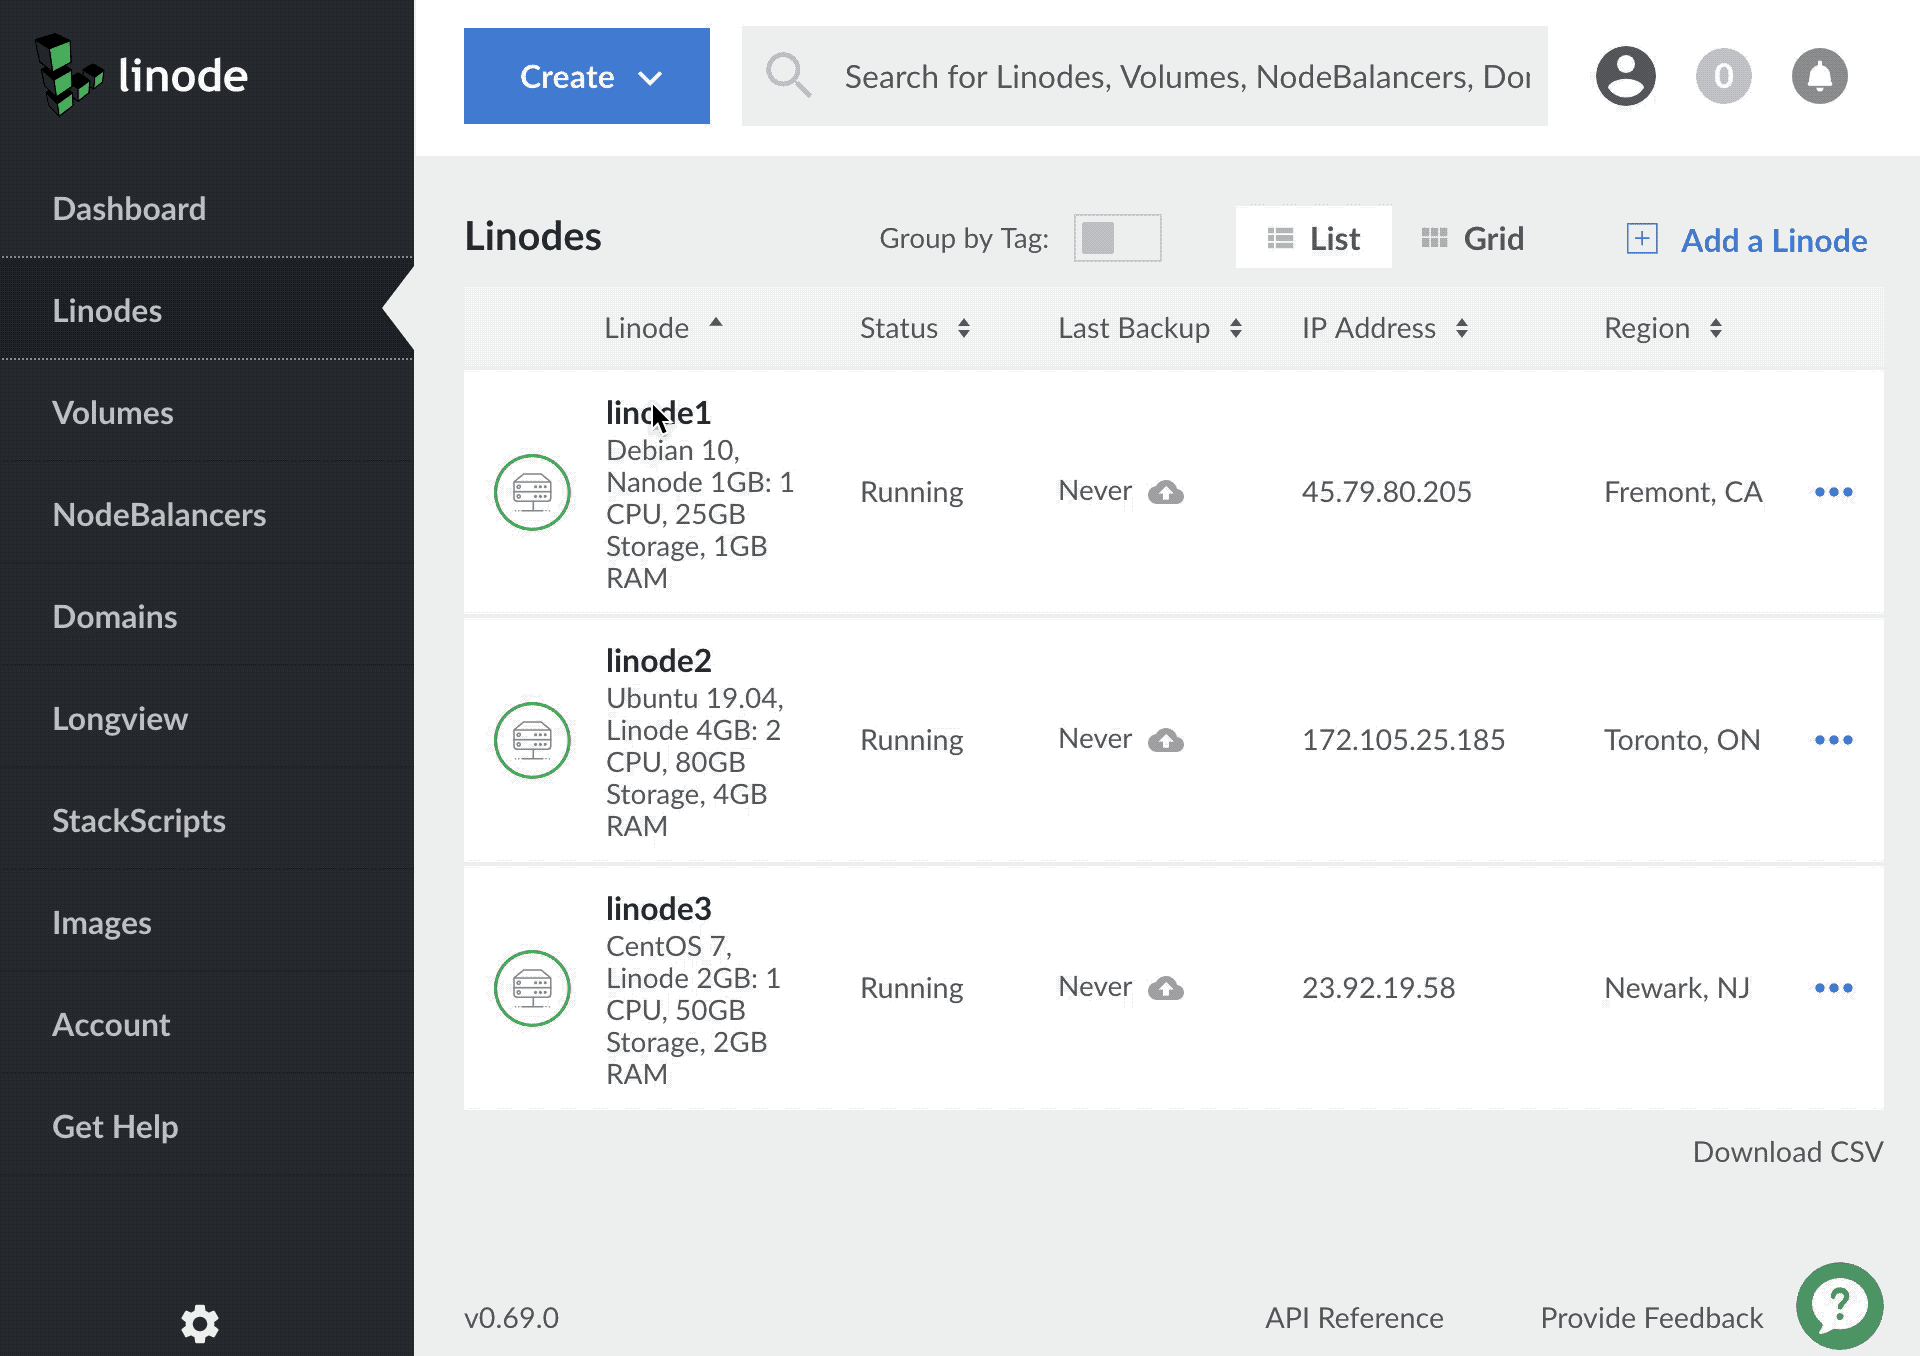
Task: Sort table by Status column
Action: (914, 328)
